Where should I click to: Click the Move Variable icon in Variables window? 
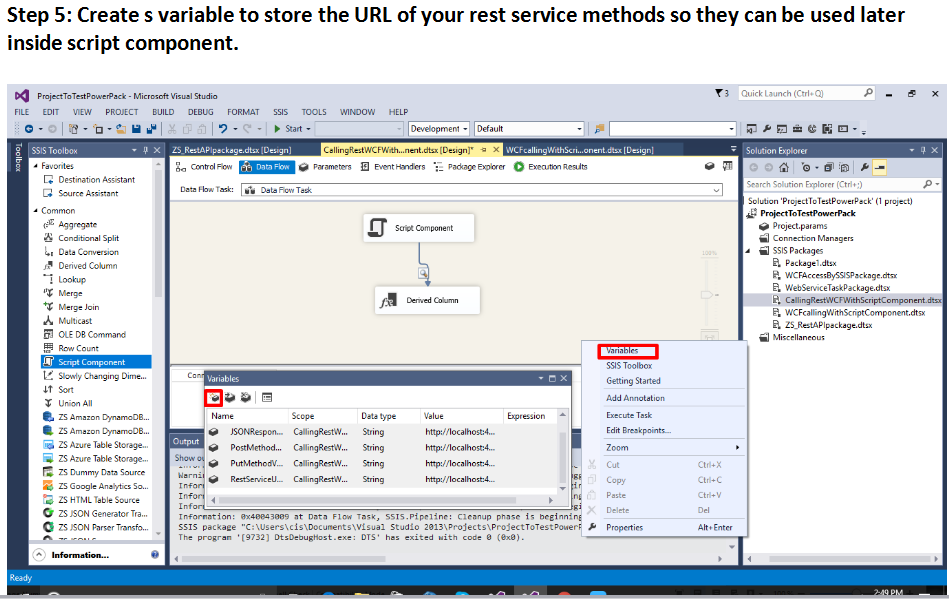(230, 398)
